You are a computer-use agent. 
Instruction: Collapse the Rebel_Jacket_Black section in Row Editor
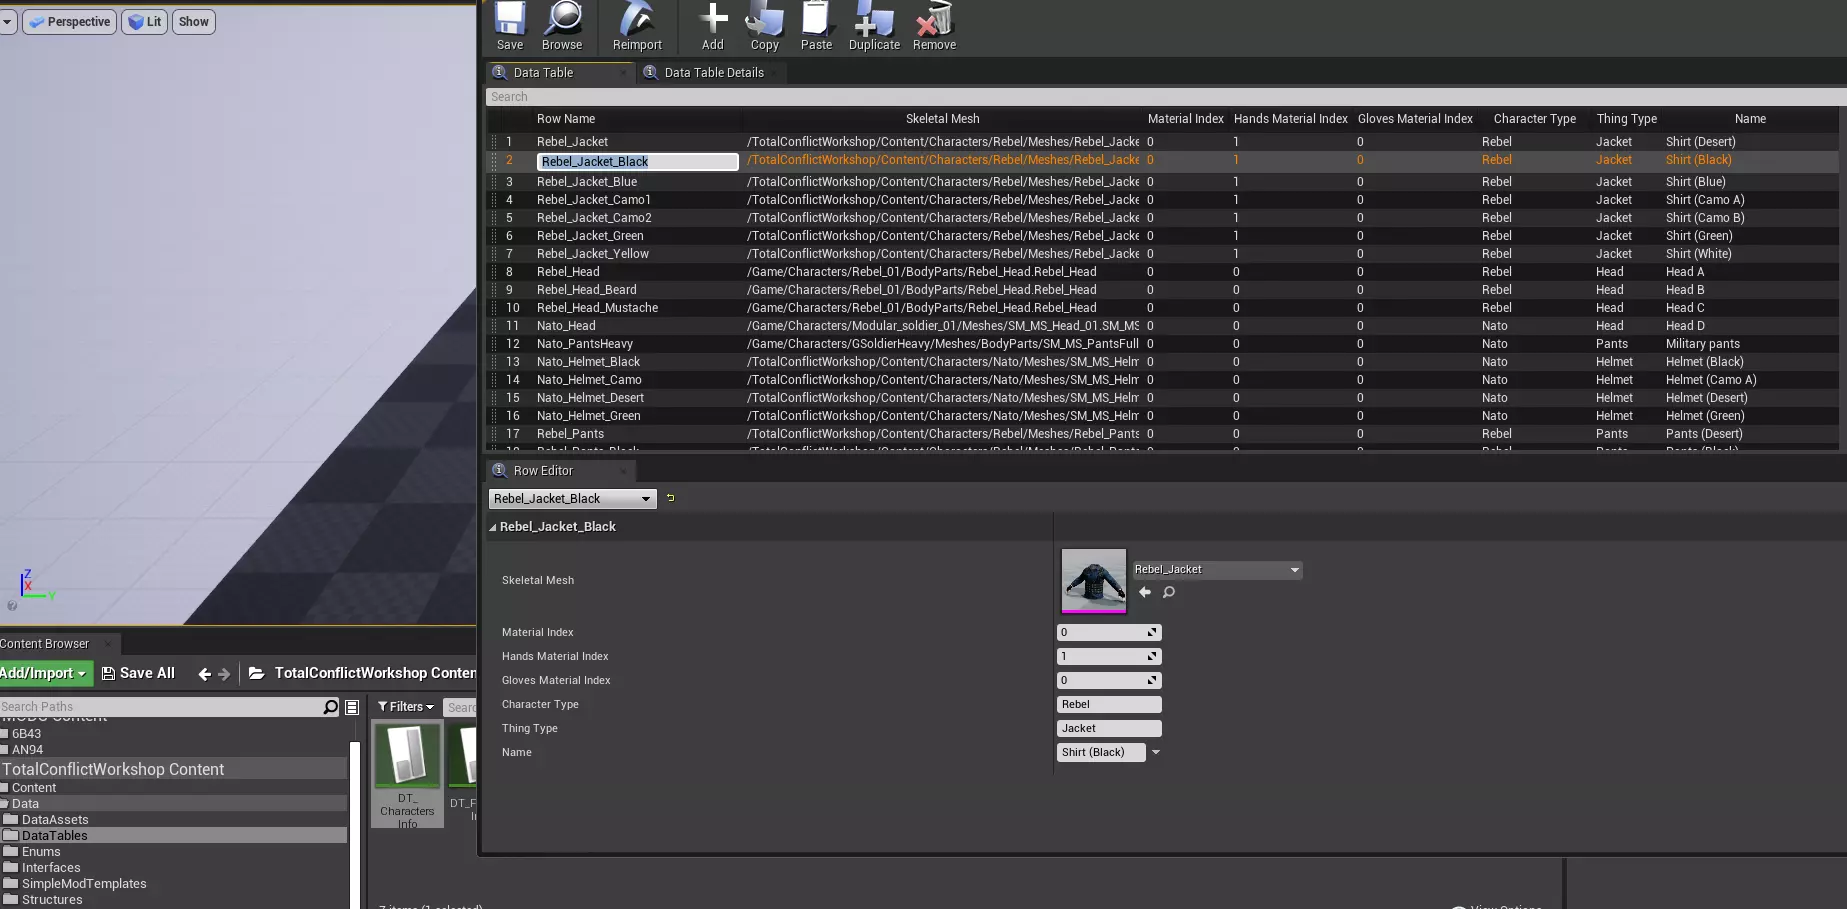[492, 527]
